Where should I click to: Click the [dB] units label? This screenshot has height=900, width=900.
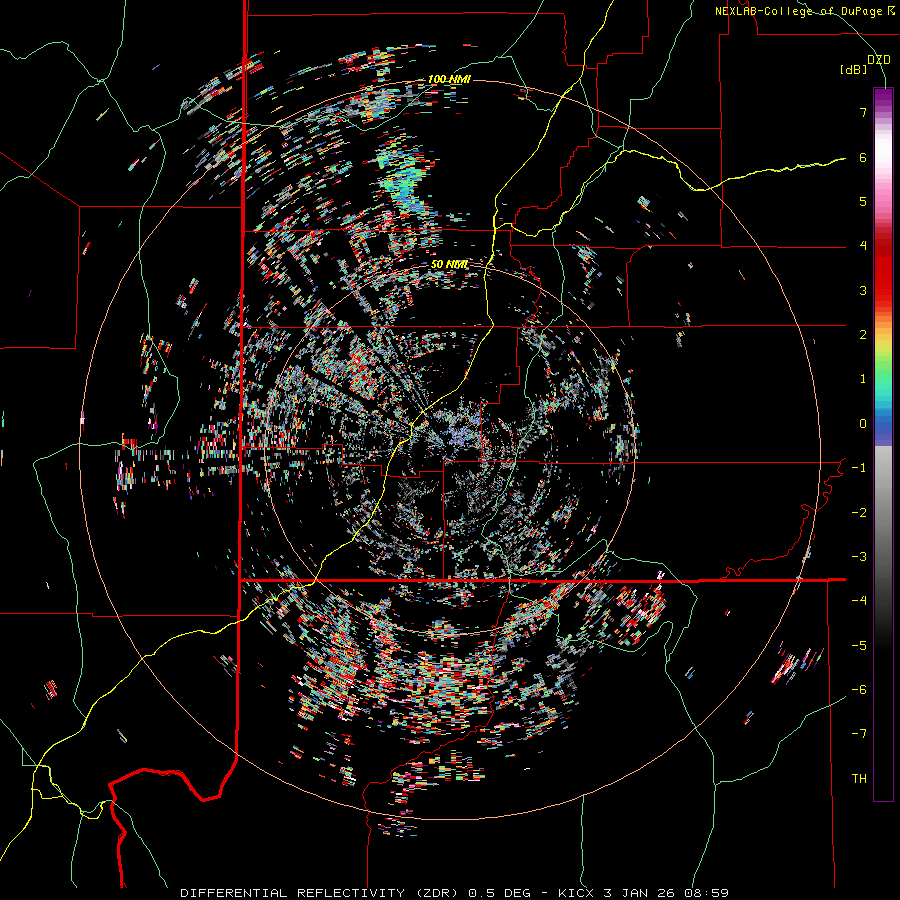854,70
